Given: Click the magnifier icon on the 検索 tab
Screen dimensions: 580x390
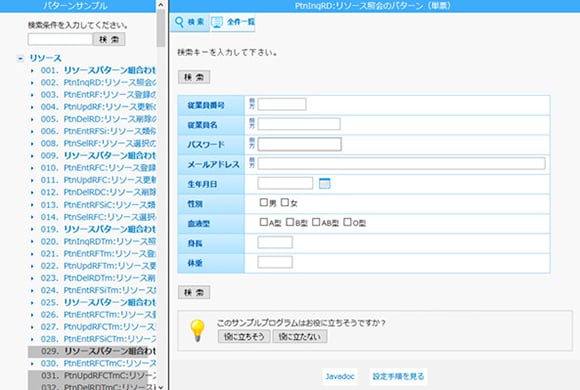Looking at the screenshot, I should 179,22.
